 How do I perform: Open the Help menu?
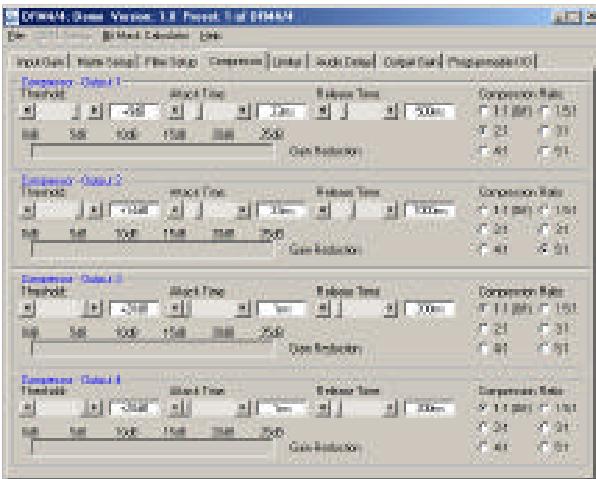click(x=211, y=36)
